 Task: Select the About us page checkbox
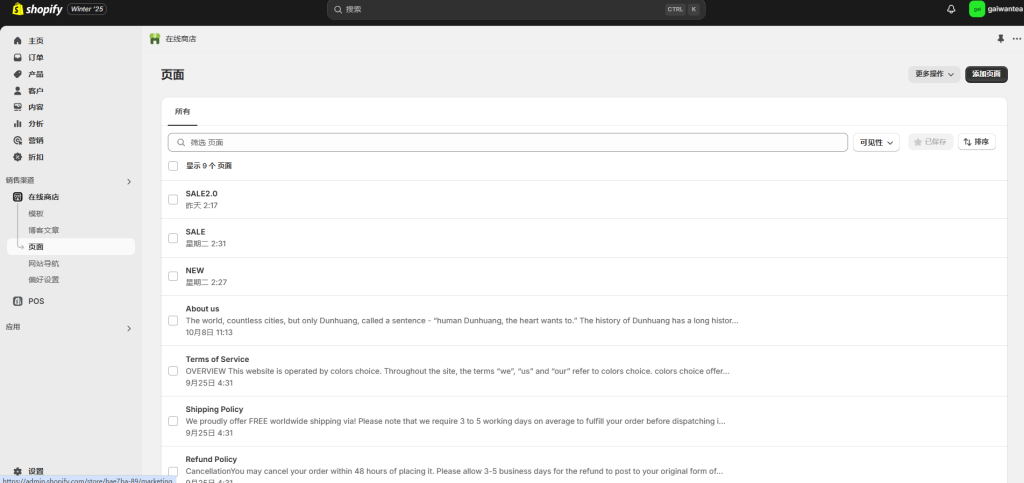pos(173,321)
